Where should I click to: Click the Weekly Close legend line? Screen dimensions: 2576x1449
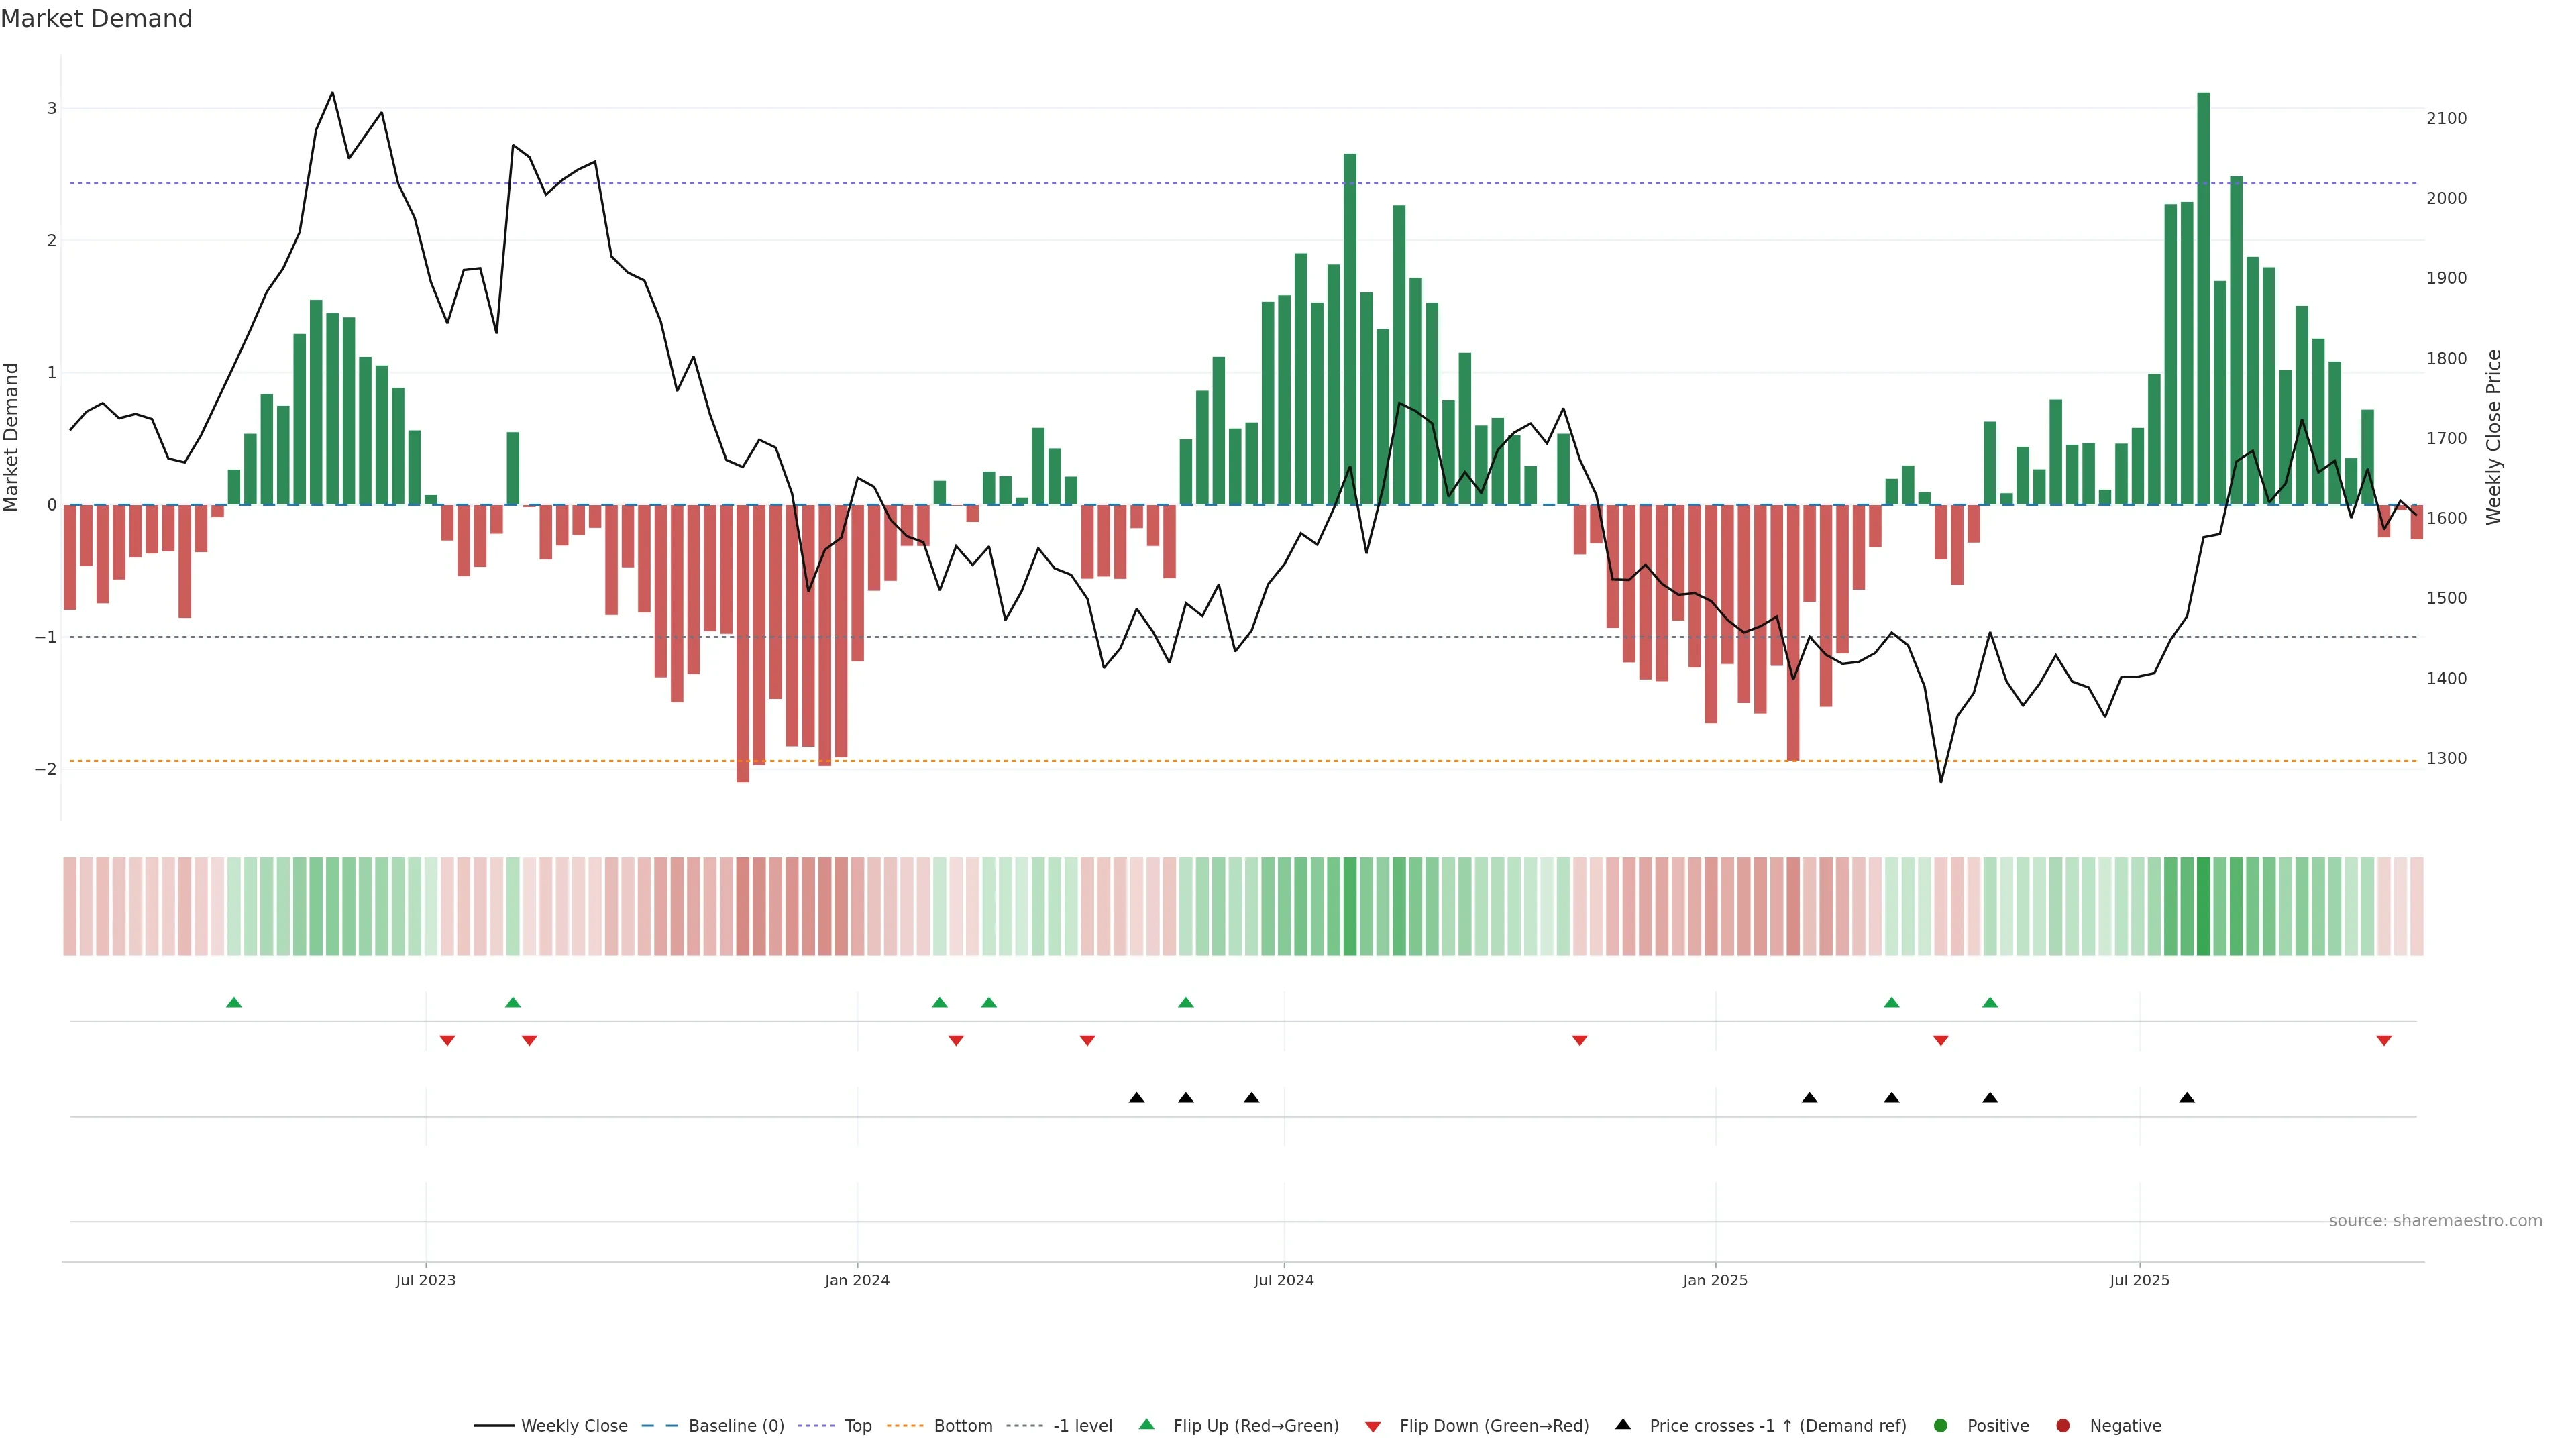tap(494, 1426)
